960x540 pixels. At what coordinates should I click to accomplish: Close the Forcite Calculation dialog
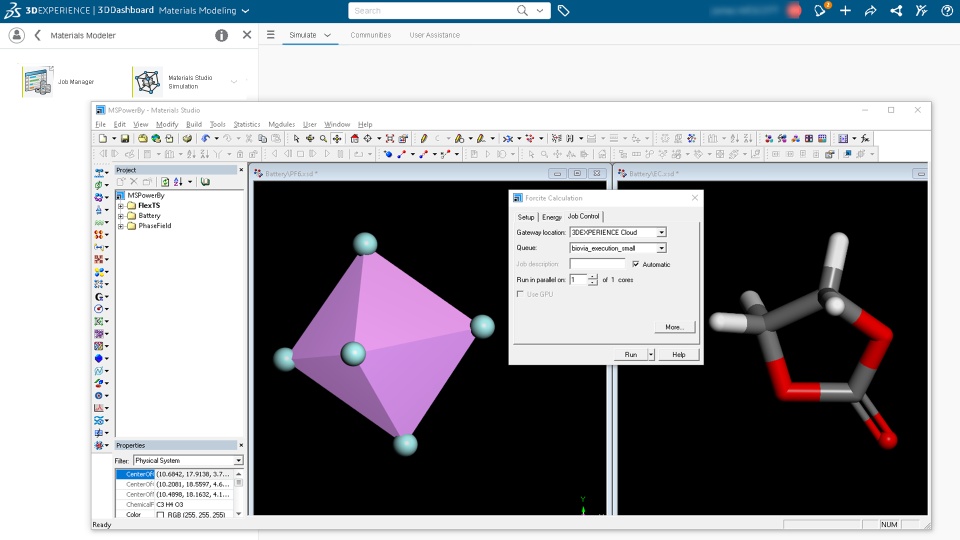point(695,198)
